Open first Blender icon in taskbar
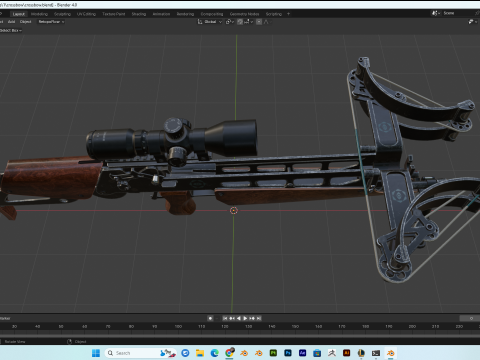The image size is (480, 360). pyautogui.click(x=244, y=353)
